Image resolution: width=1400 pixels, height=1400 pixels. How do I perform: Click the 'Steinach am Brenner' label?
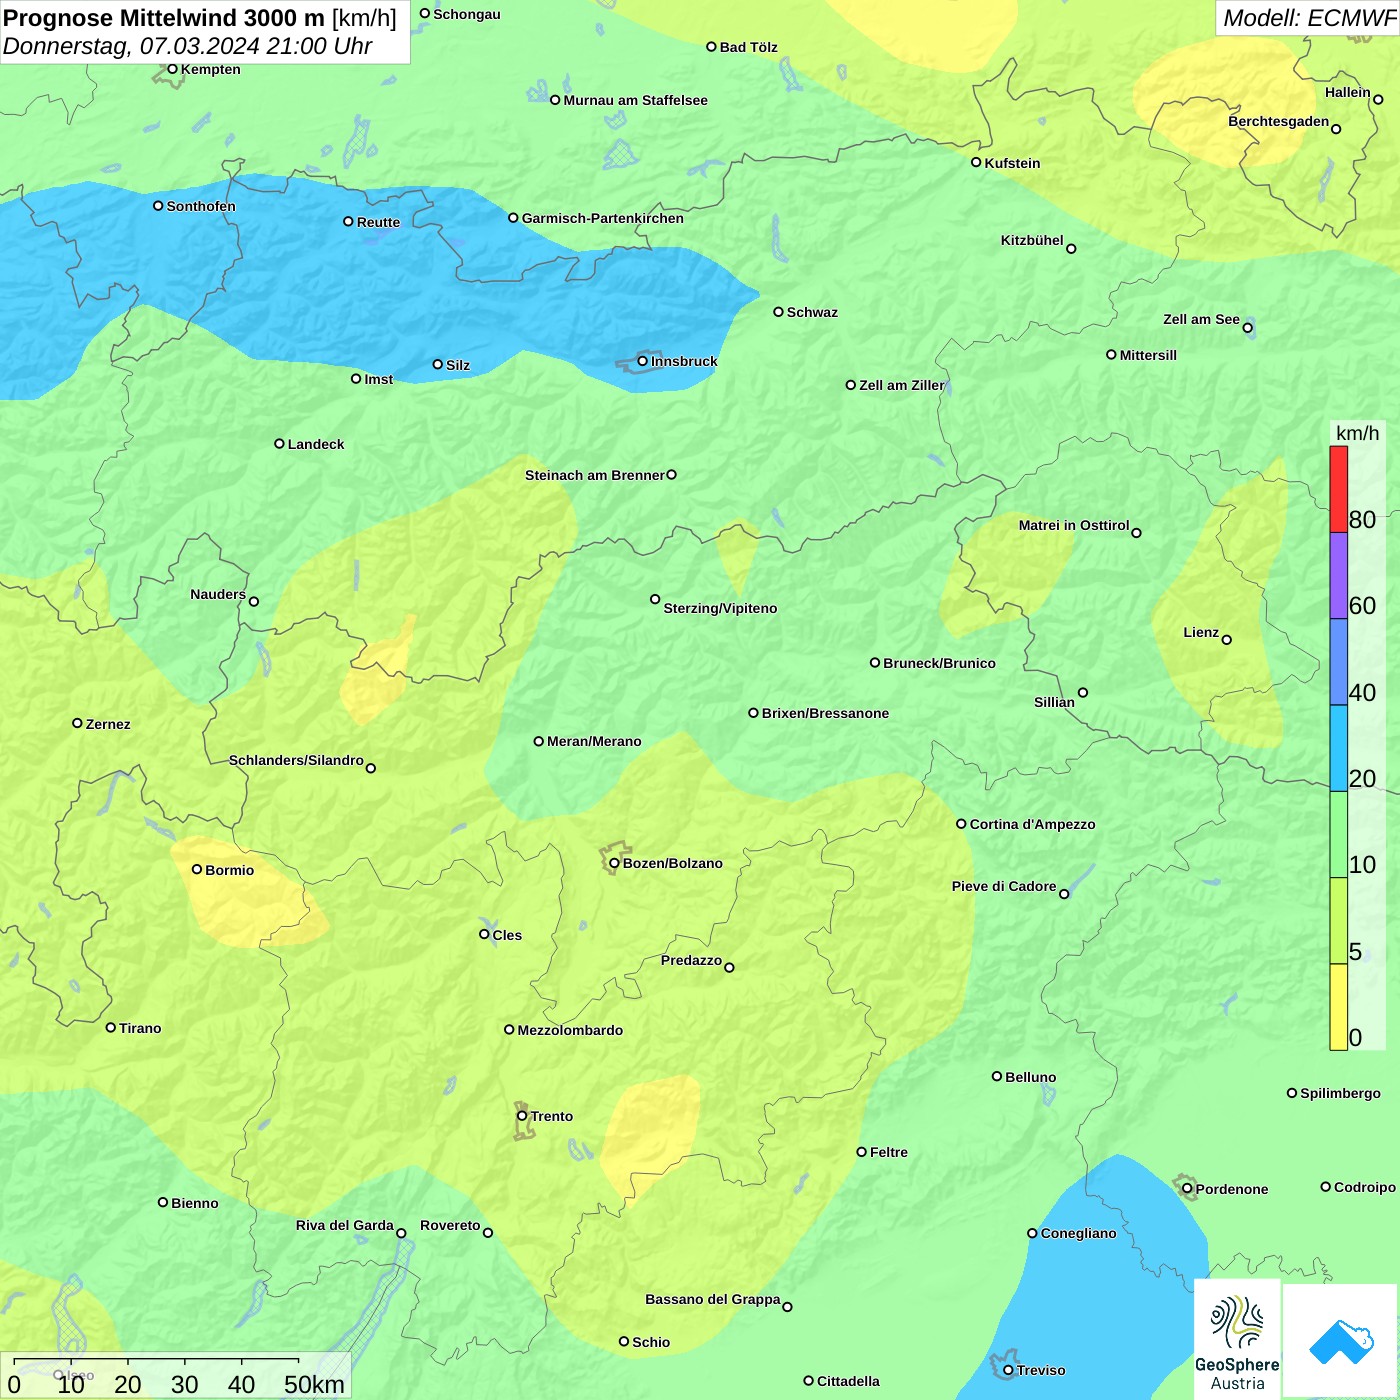[x=594, y=475]
